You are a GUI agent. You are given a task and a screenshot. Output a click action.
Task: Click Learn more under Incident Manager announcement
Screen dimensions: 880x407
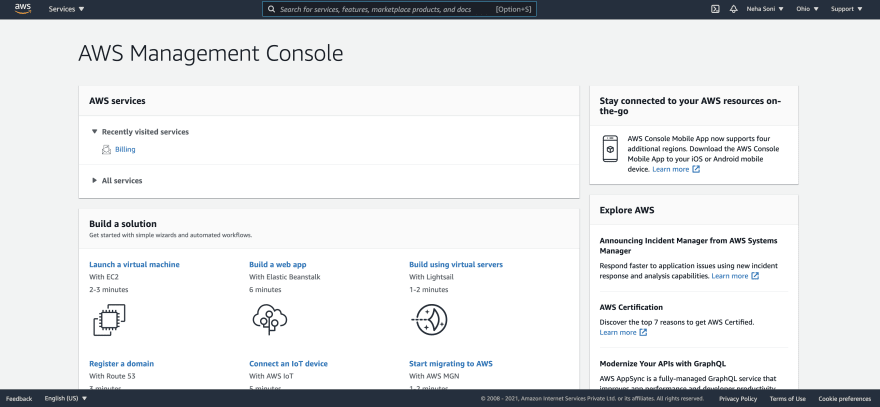tap(730, 276)
